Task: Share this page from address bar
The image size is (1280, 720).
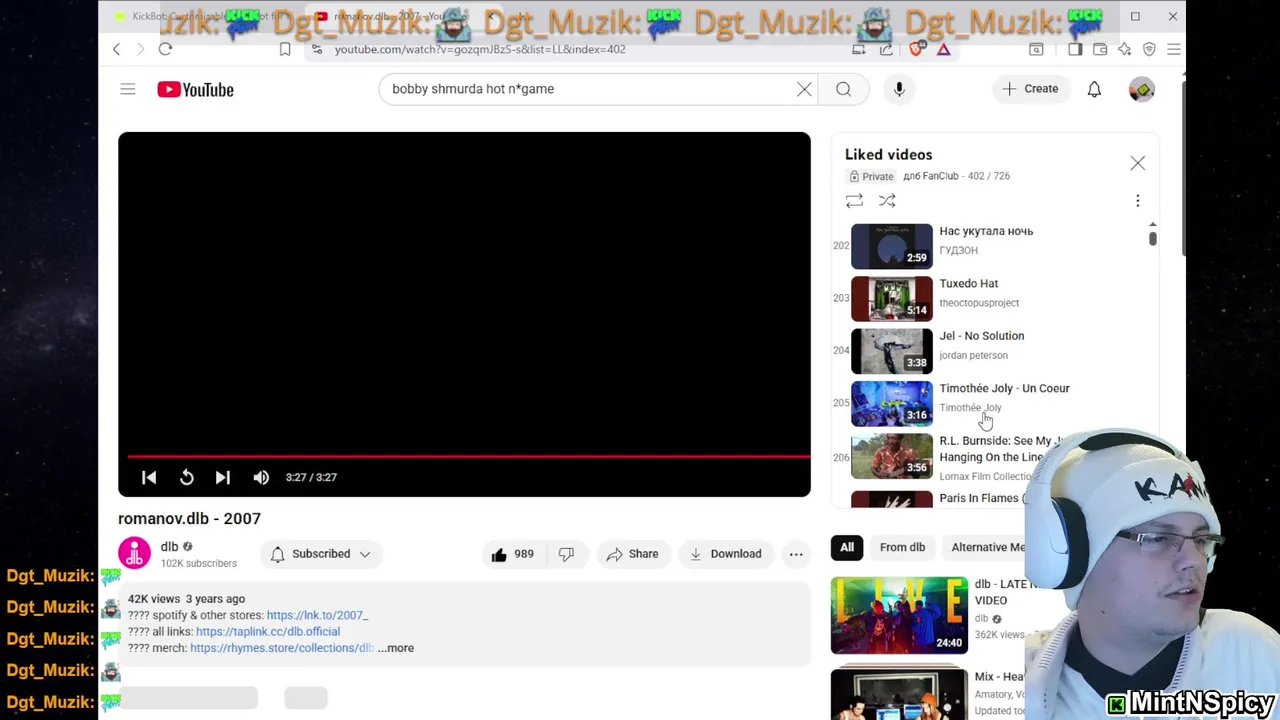Action: click(886, 49)
